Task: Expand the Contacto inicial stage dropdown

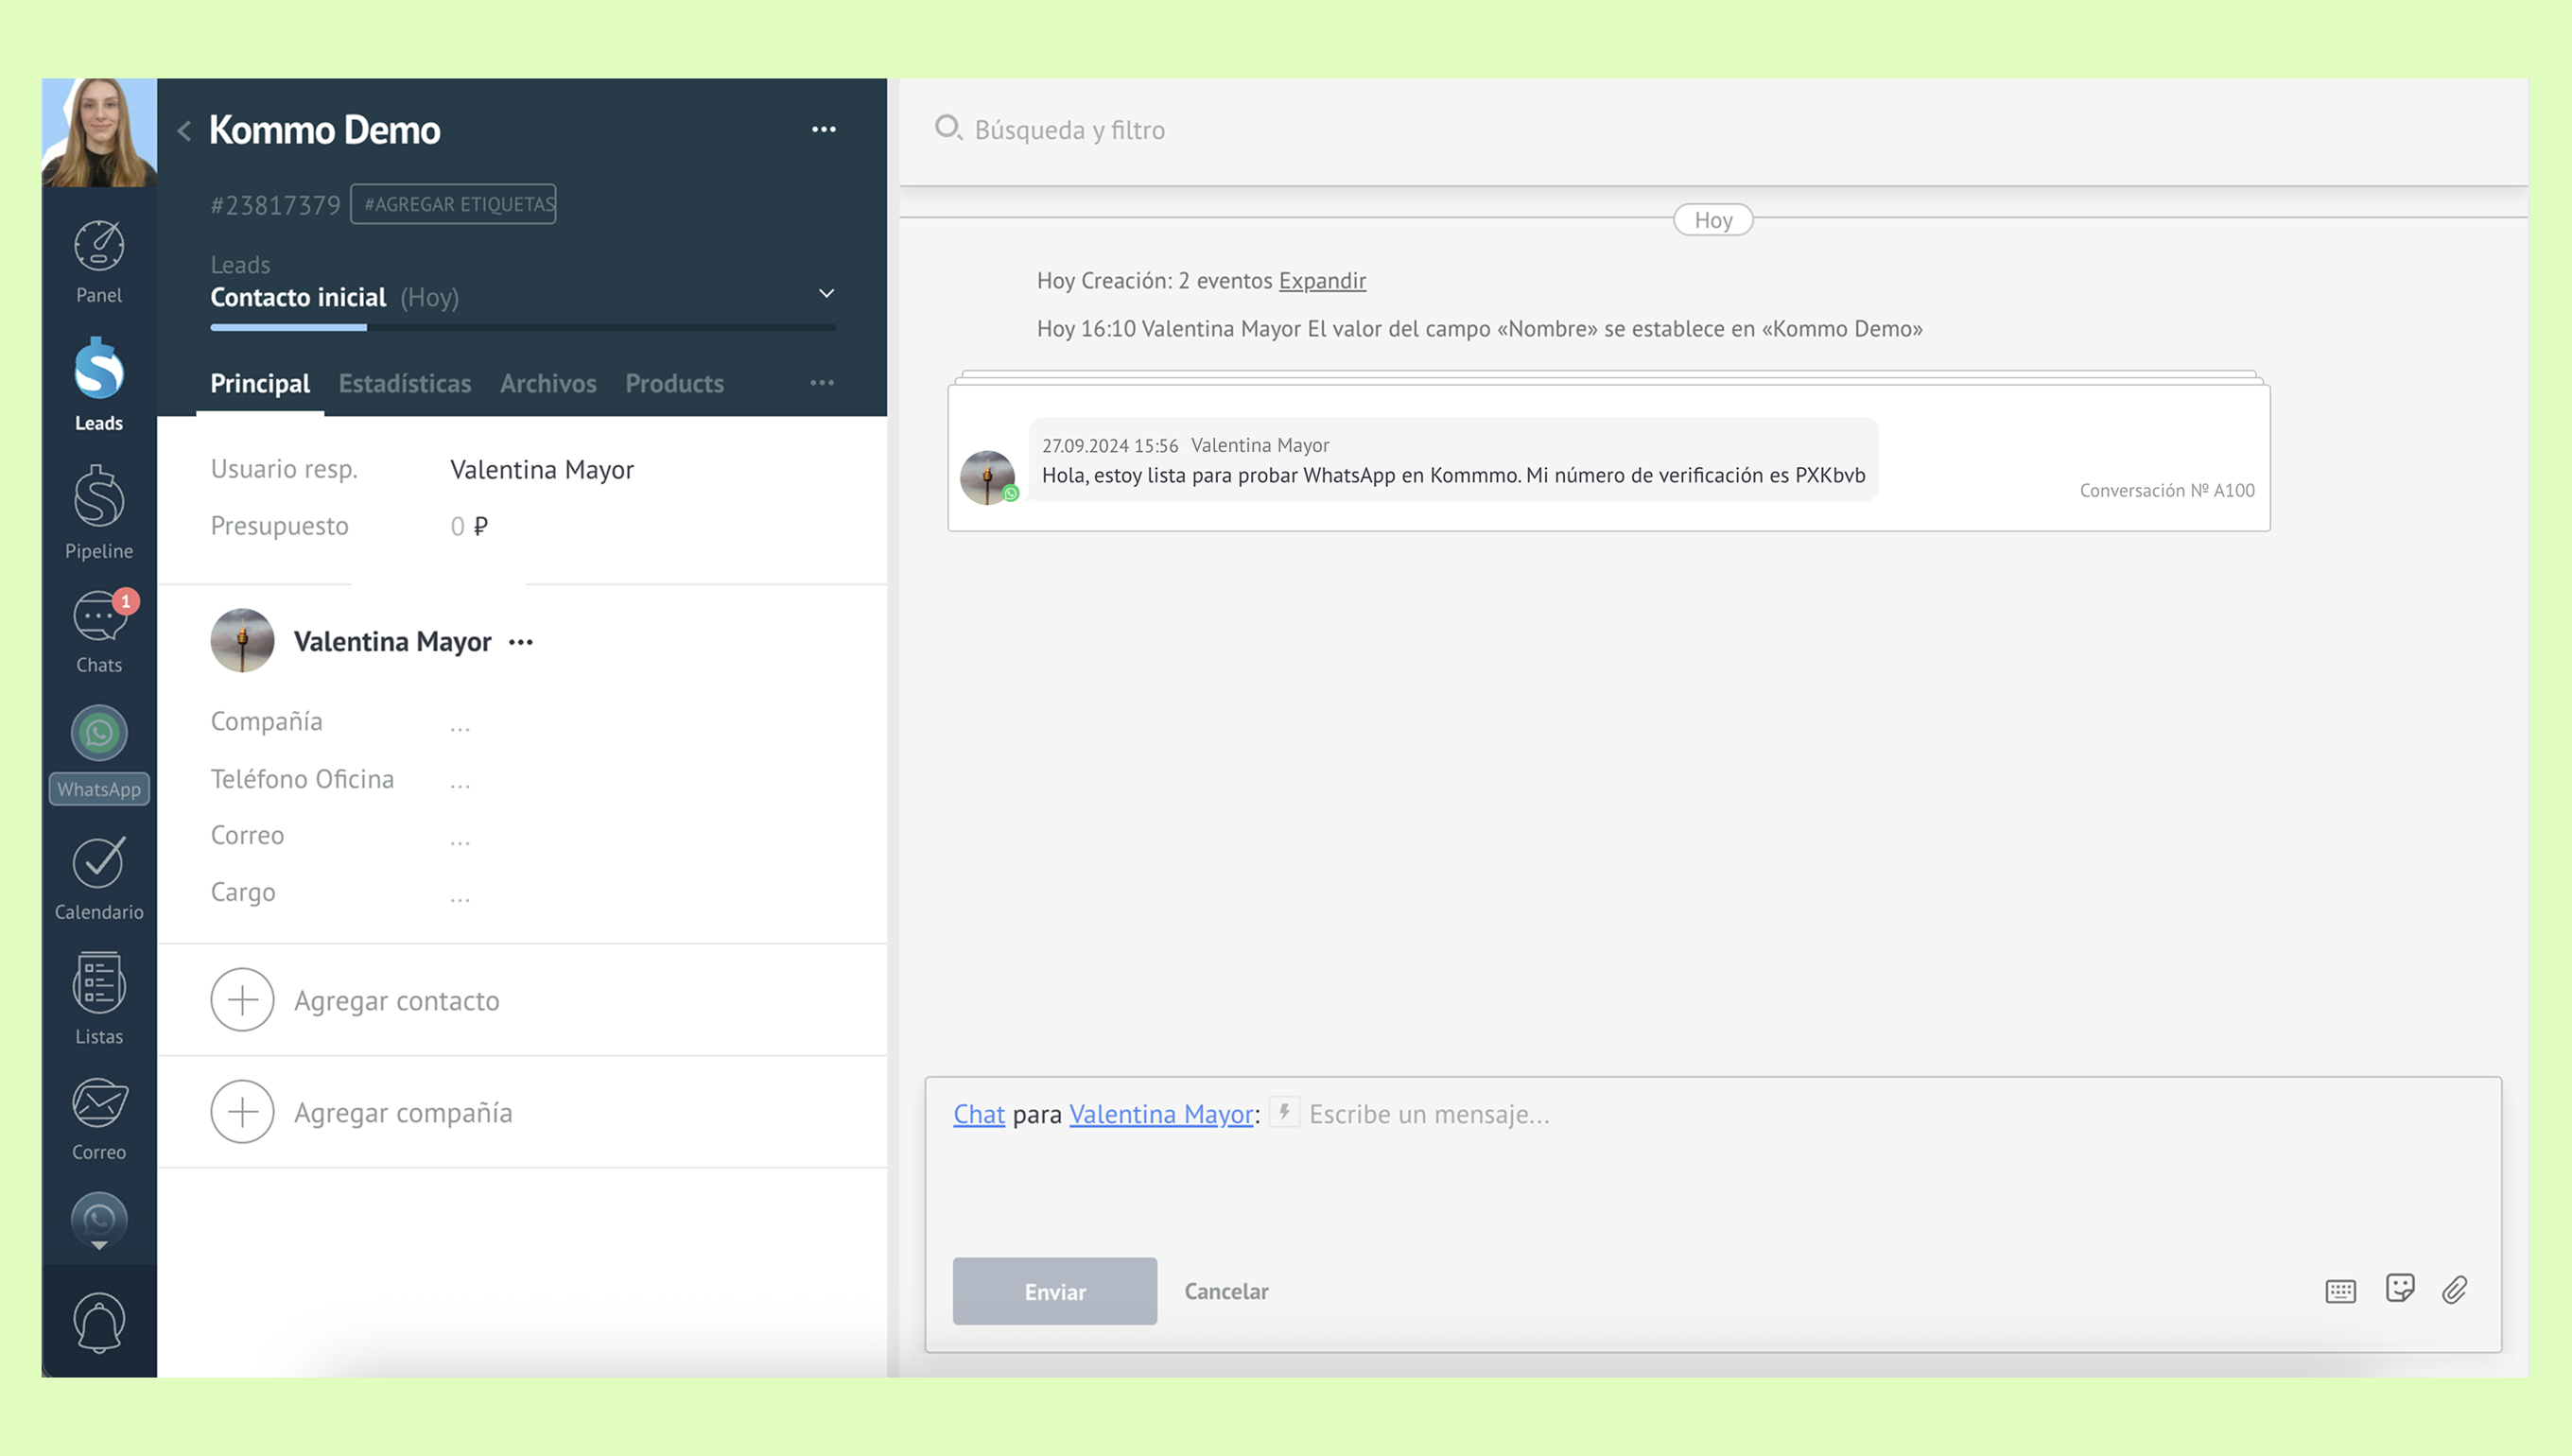Action: (x=826, y=293)
